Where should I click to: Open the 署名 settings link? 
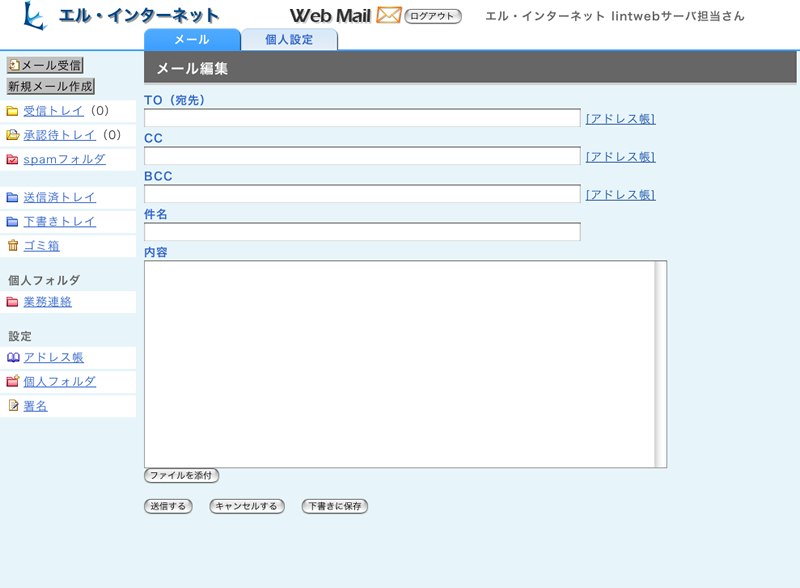[x=35, y=406]
